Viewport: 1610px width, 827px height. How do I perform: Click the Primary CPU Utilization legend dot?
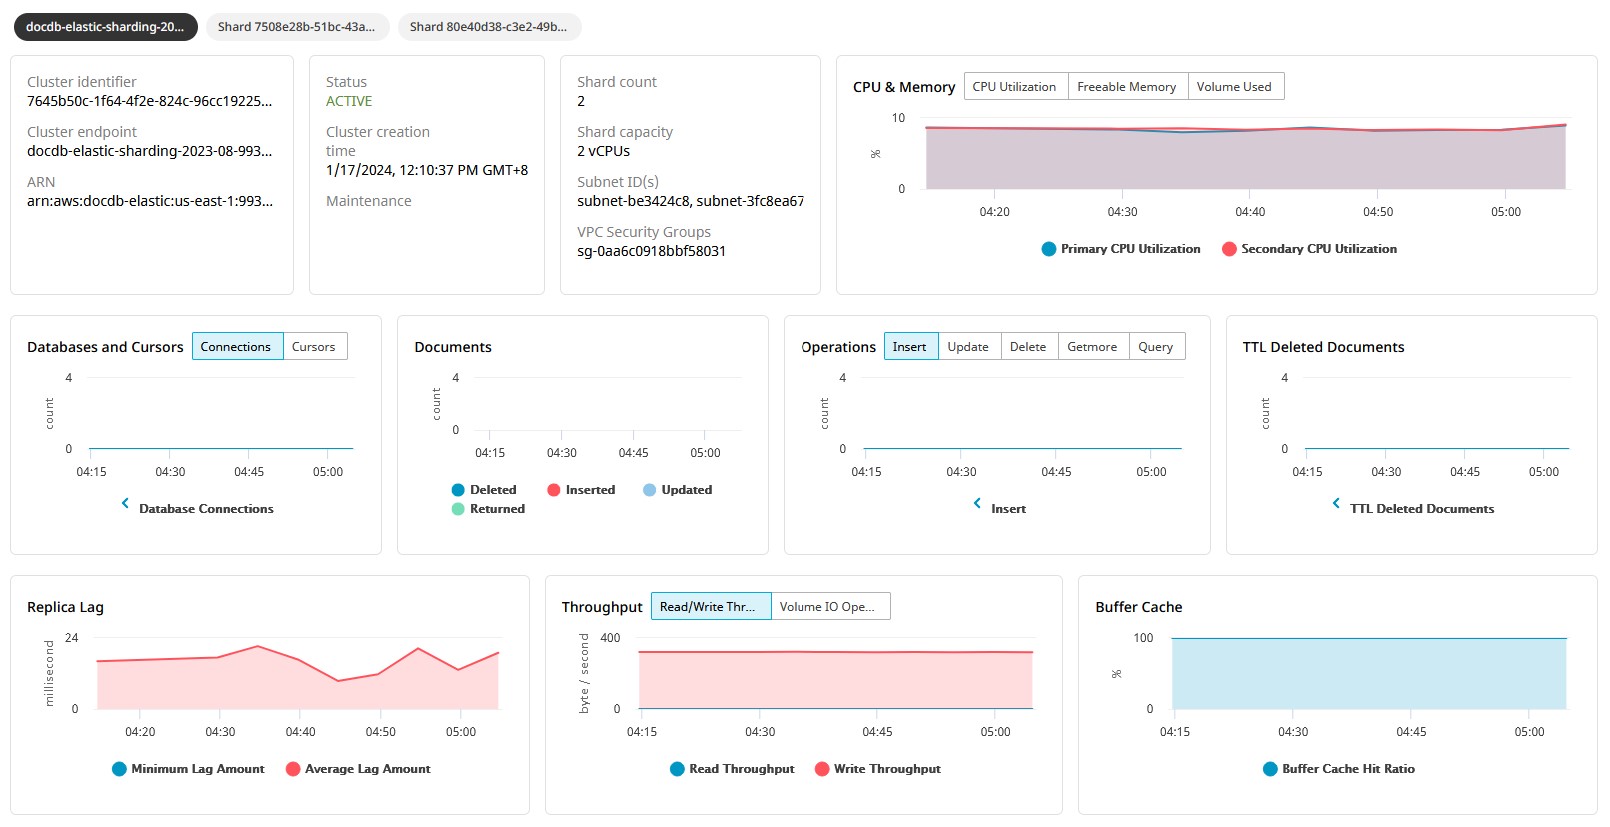pos(1048,249)
